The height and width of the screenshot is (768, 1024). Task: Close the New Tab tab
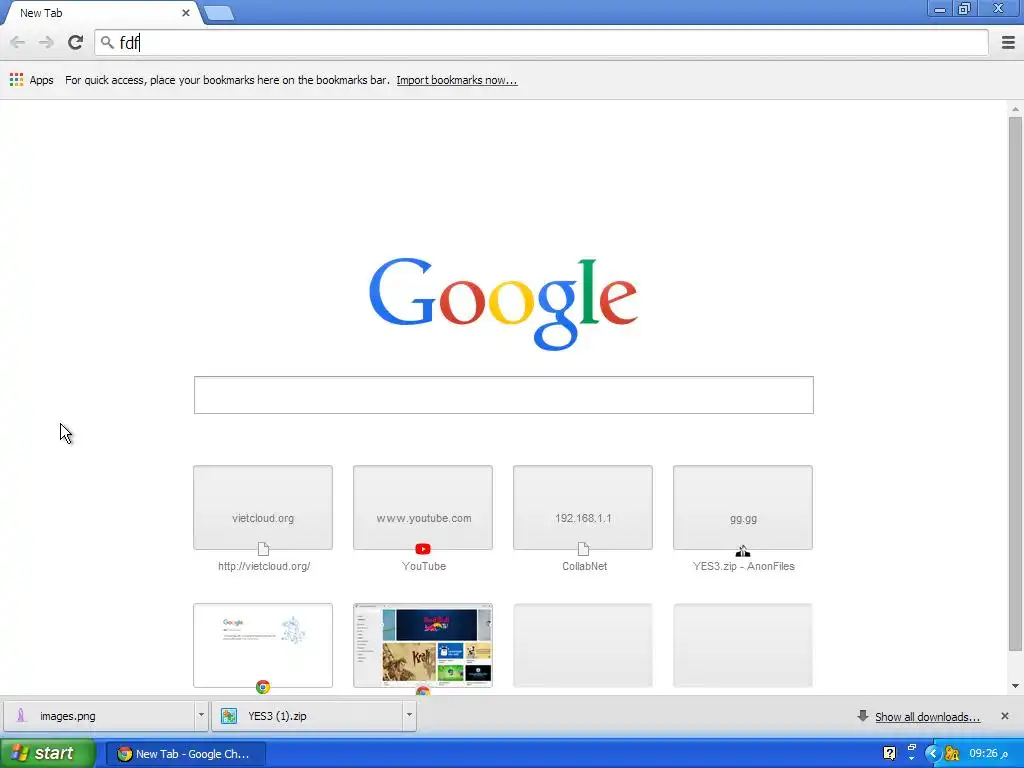coord(185,13)
